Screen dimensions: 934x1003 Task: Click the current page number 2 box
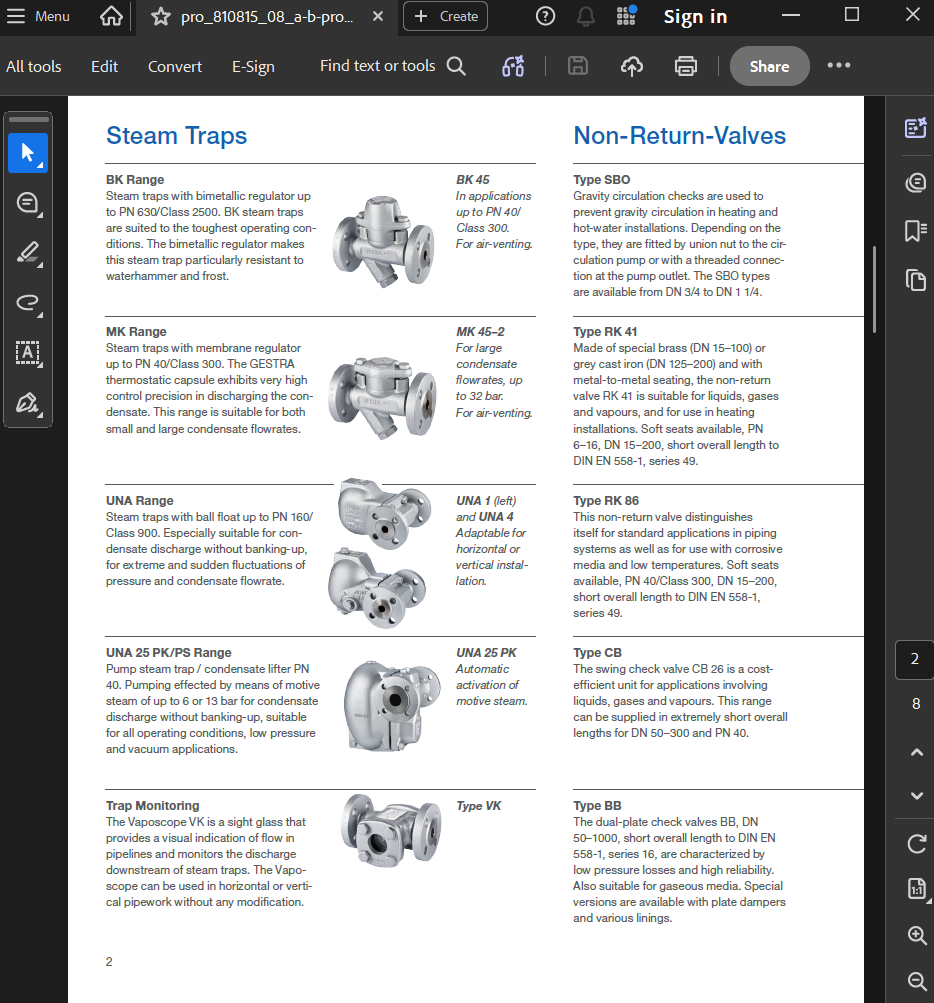tap(915, 659)
